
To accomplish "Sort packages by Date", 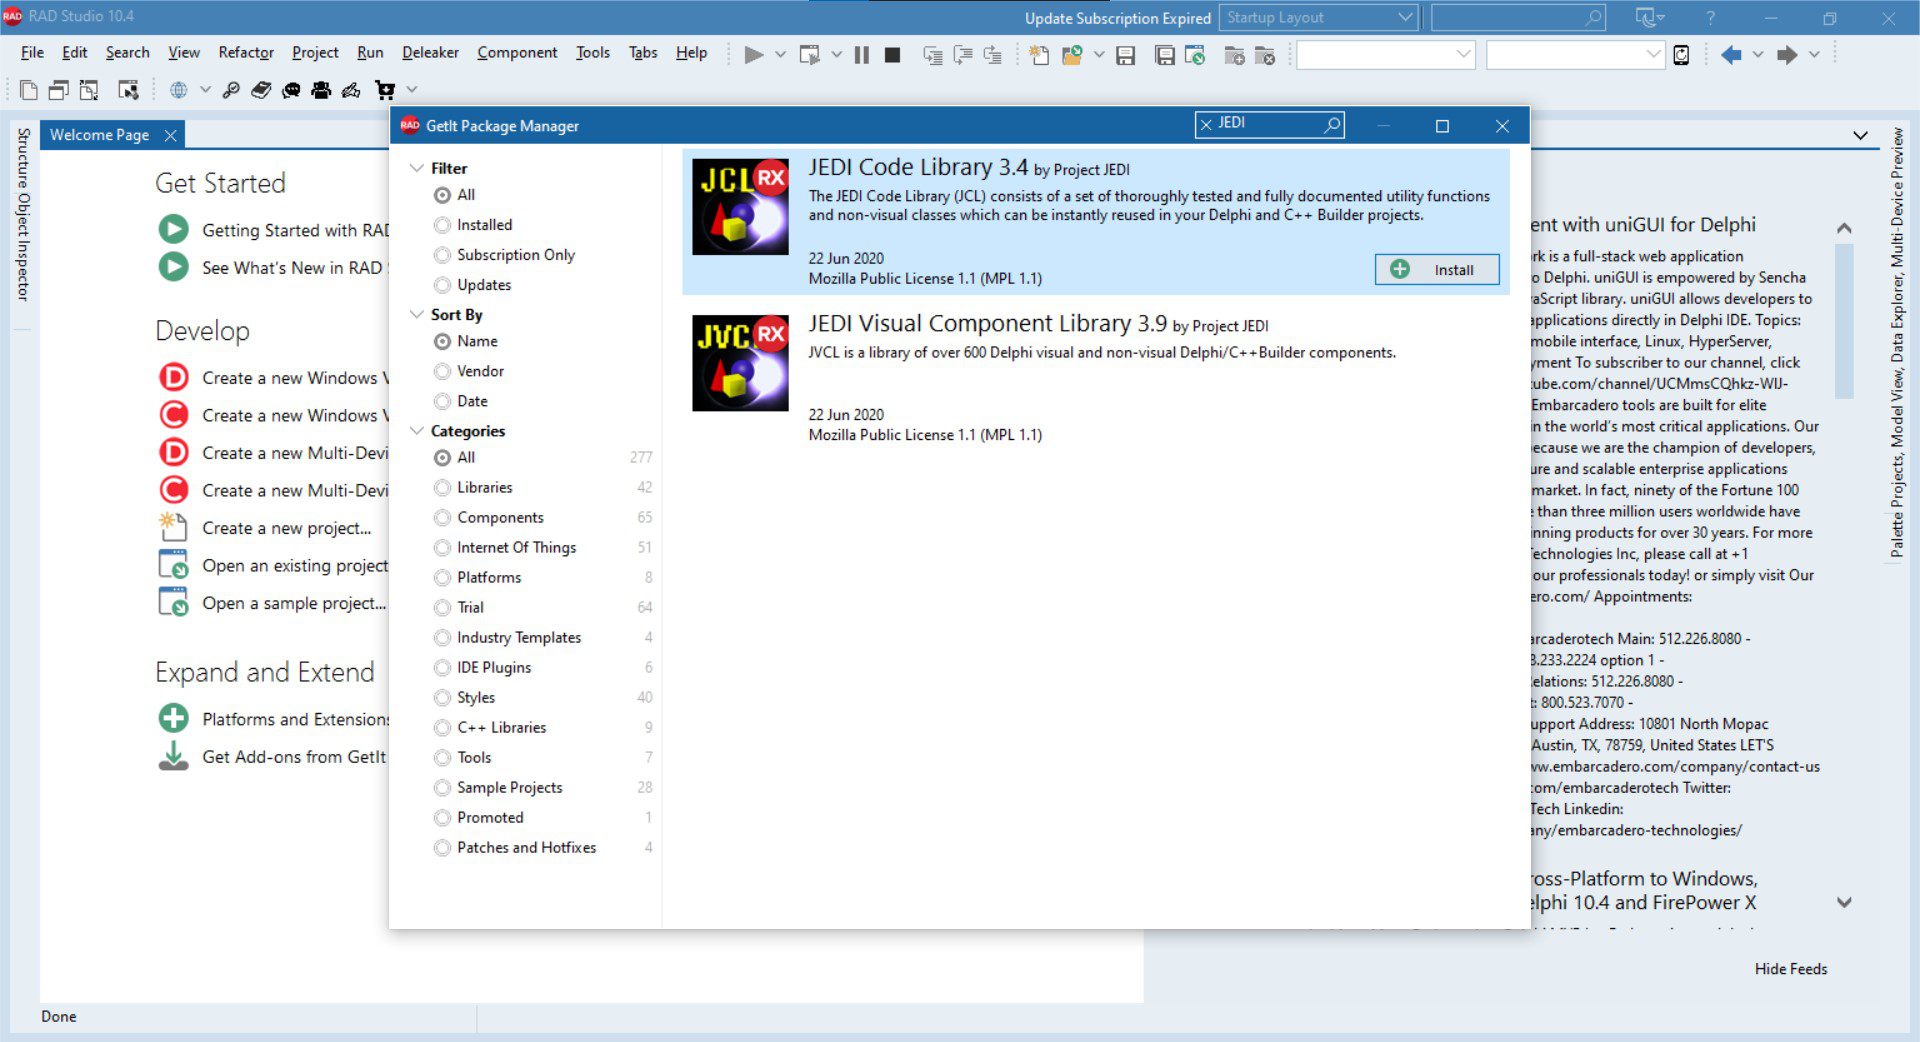I will (x=461, y=401).
